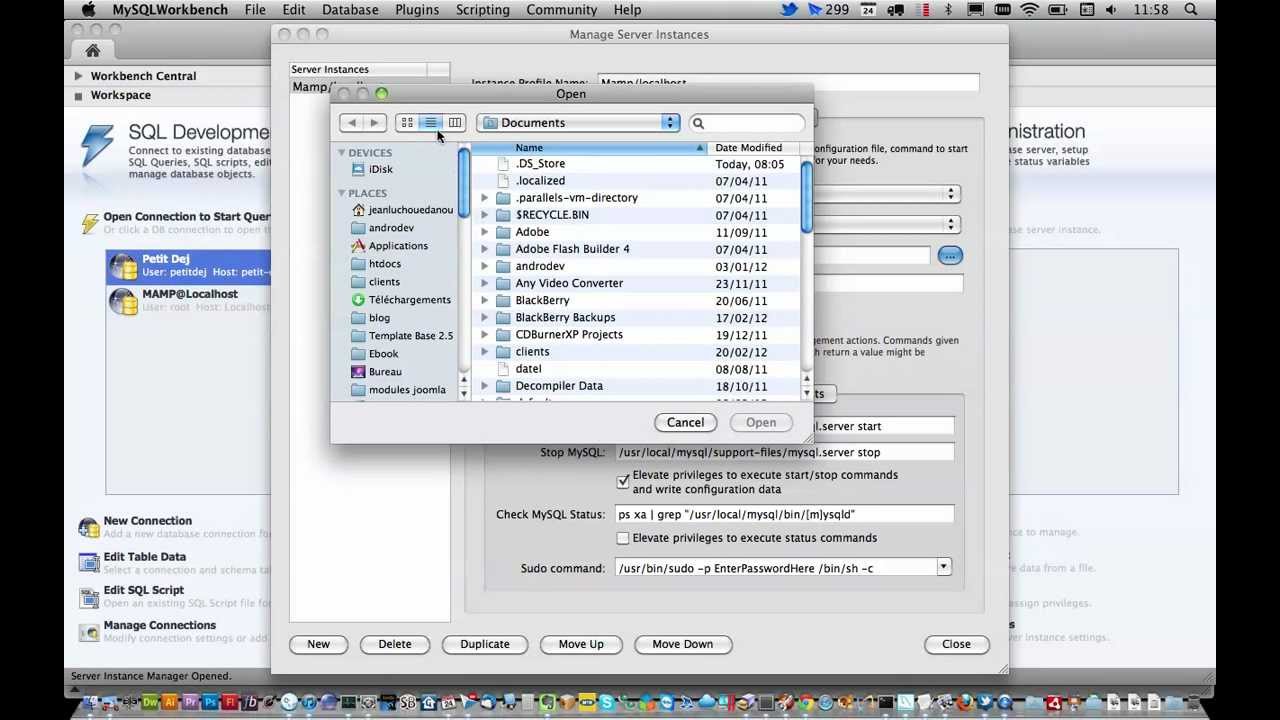Click the Check MySQL Status field
1280x720 pixels.
[x=784, y=514]
